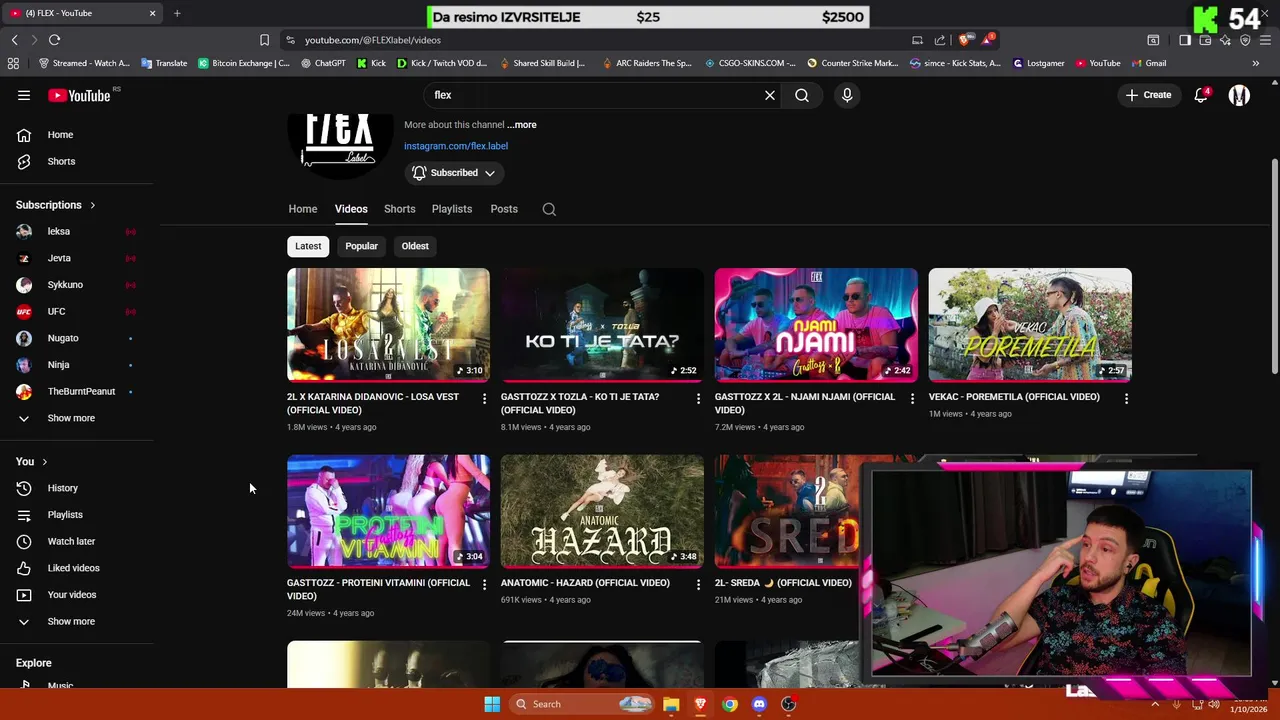Search within channel using magnifier icon
Image resolution: width=1280 pixels, height=720 pixels.
pyautogui.click(x=549, y=209)
